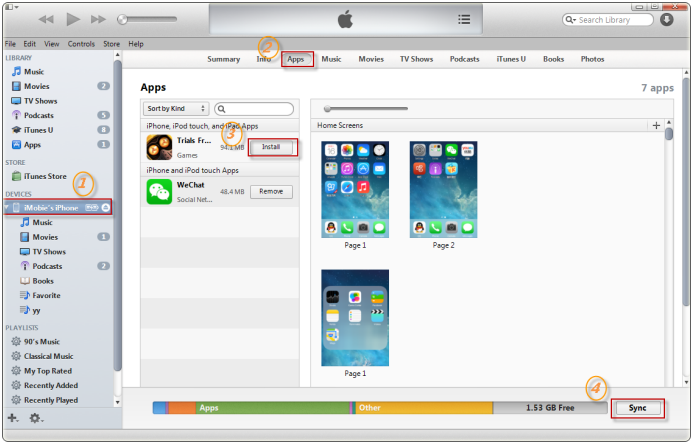Switch to the Books tab
This screenshot has width=692, height=444.
point(553,59)
